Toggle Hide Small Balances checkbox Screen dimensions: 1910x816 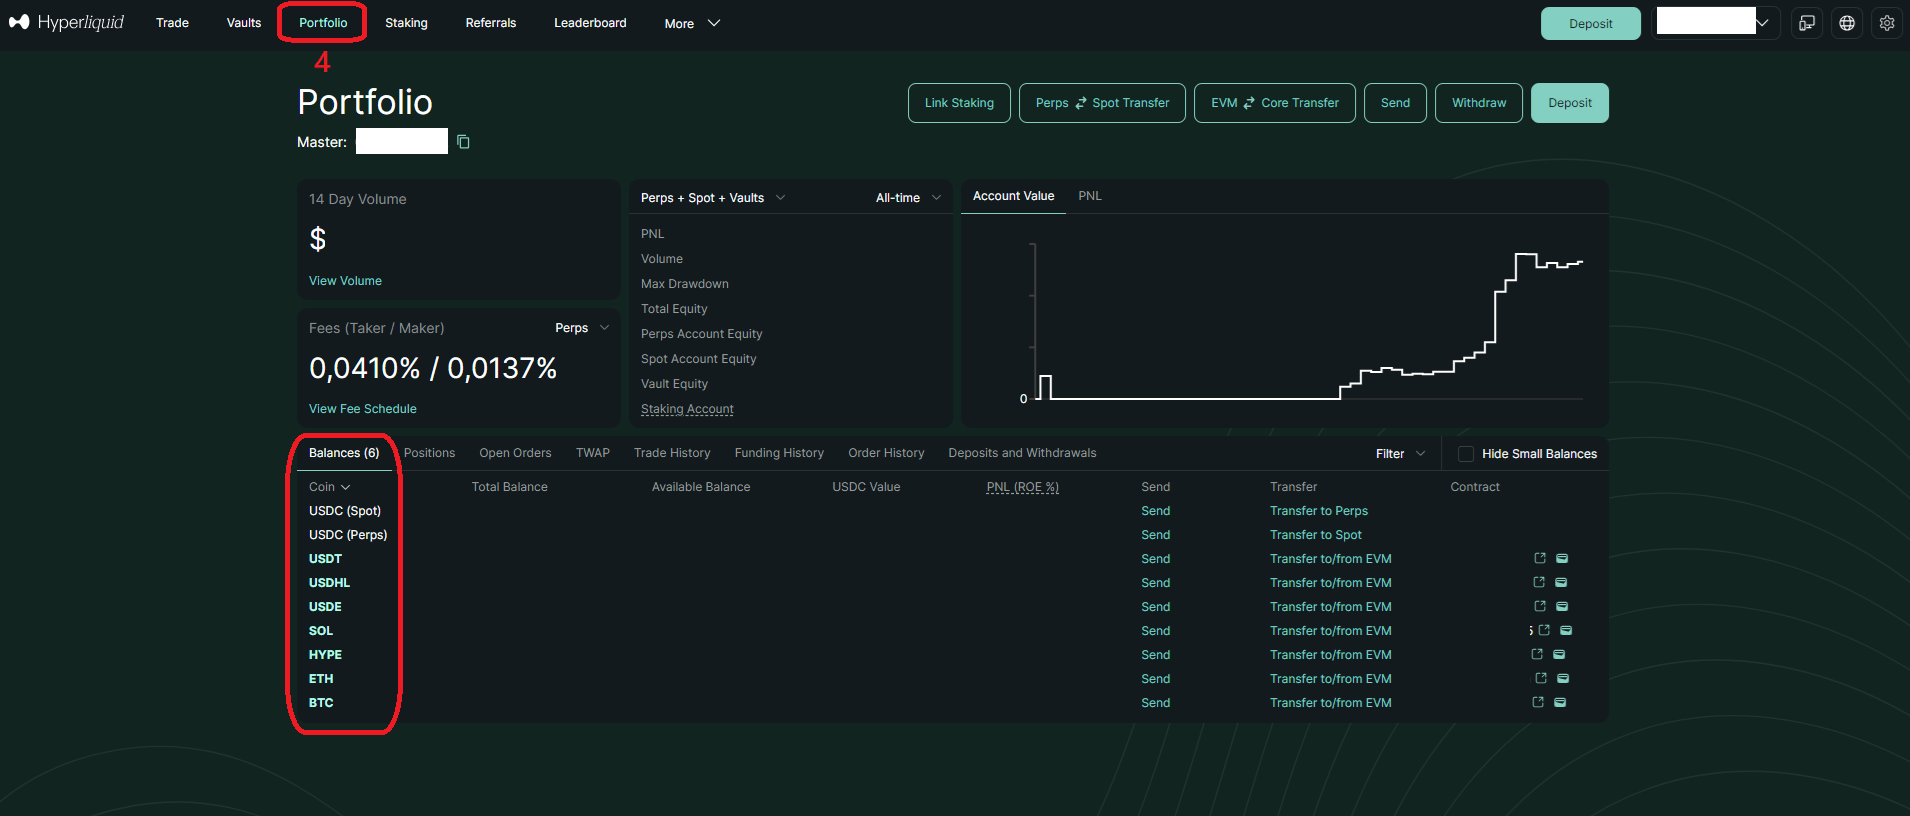tap(1465, 454)
